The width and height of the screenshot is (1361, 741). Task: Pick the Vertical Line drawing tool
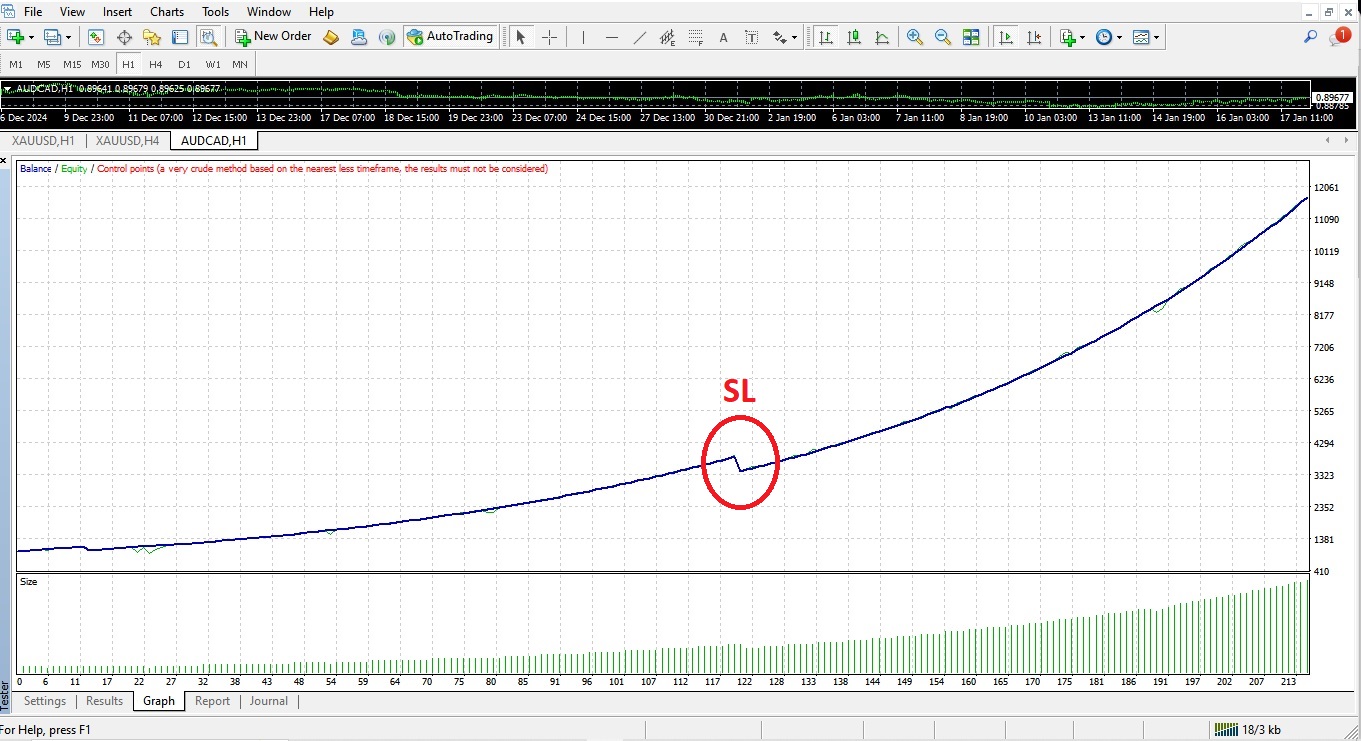point(583,37)
